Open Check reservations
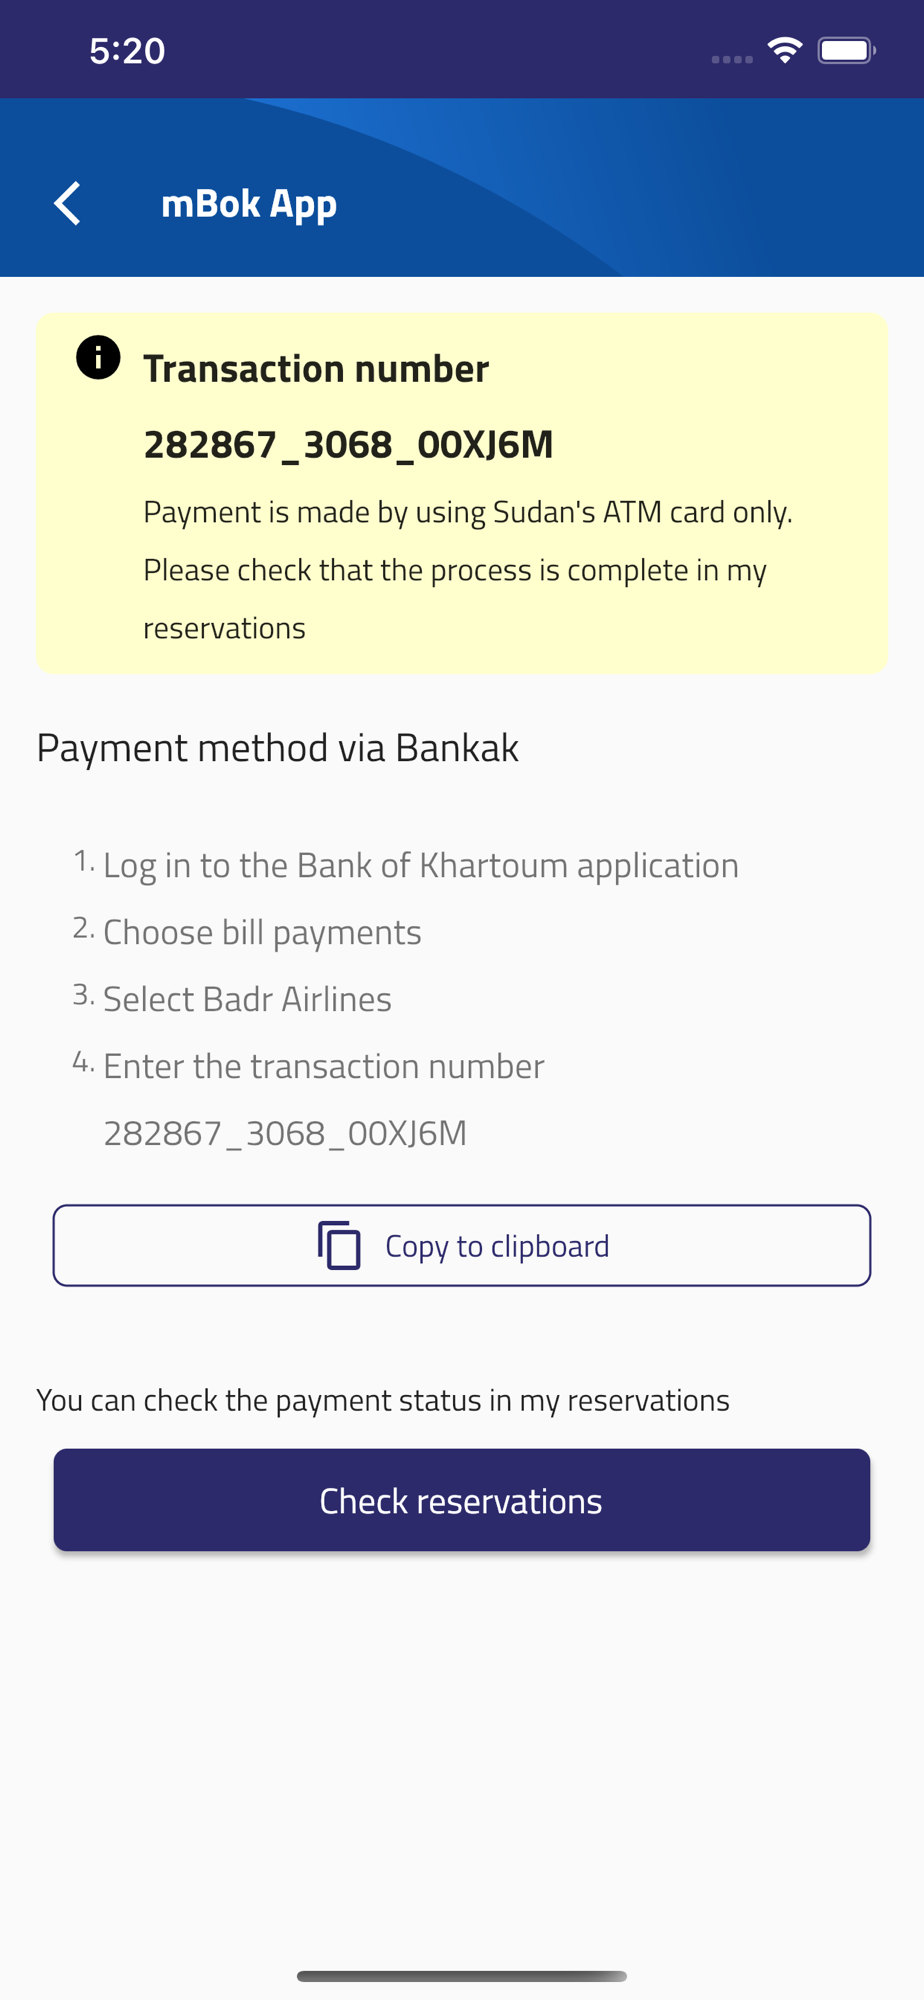Viewport: 924px width, 2000px height. pyautogui.click(x=462, y=1500)
